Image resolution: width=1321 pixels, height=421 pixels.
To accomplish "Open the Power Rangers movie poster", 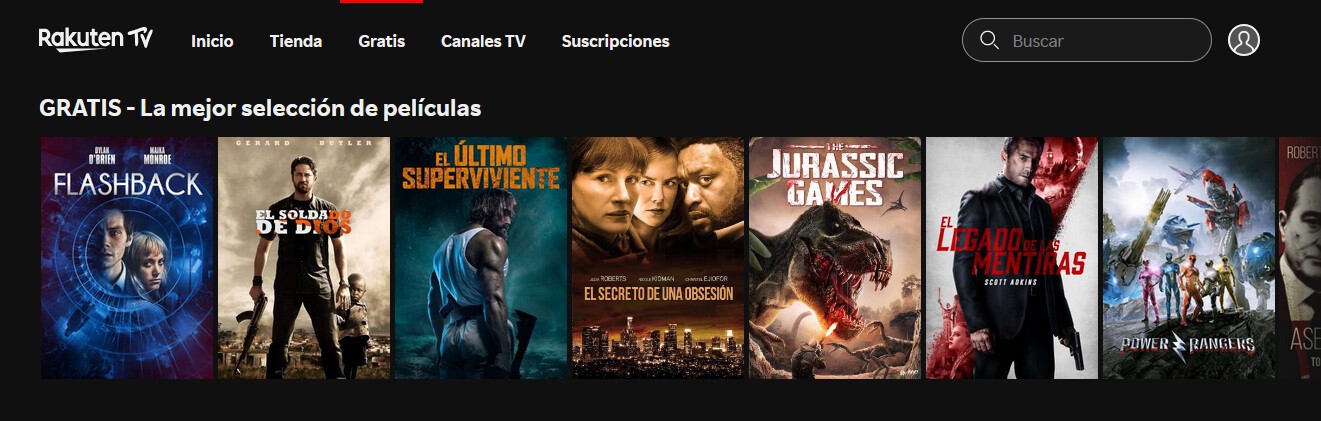I will pyautogui.click(x=1189, y=258).
